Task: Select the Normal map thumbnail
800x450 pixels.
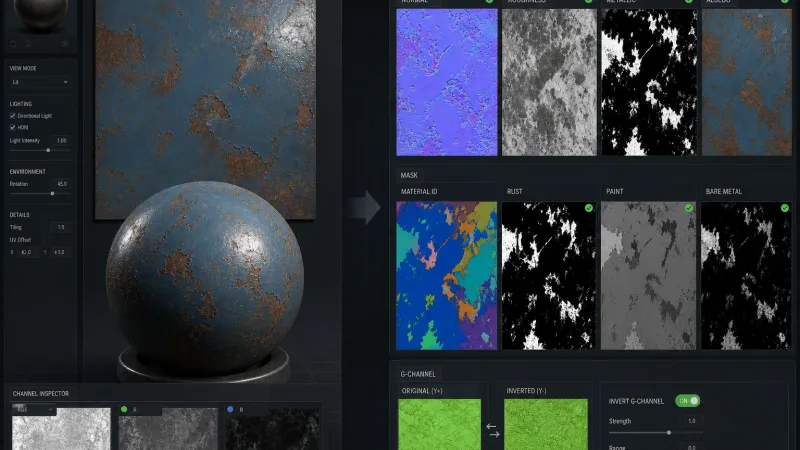Action: pyautogui.click(x=446, y=82)
